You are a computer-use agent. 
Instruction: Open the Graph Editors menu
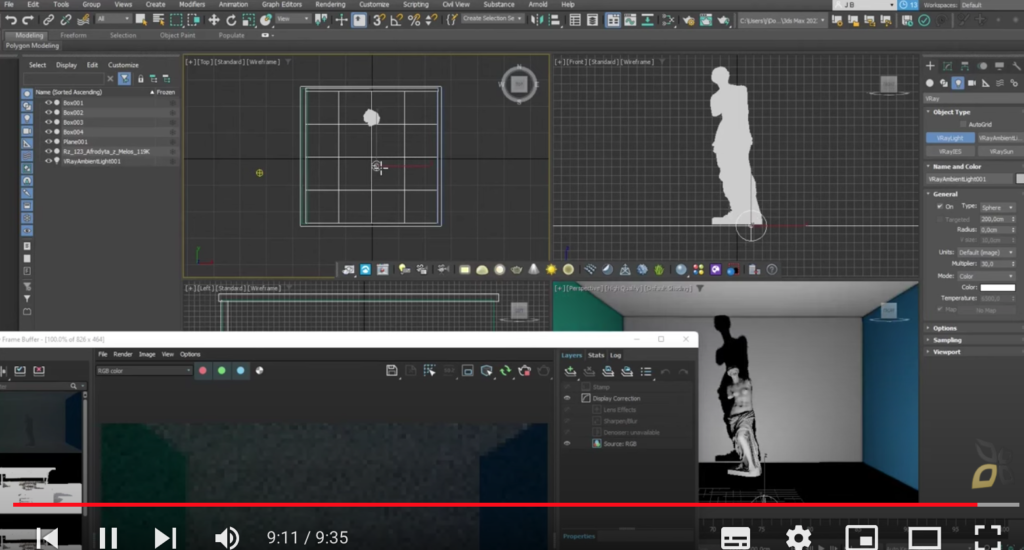[x=282, y=5]
